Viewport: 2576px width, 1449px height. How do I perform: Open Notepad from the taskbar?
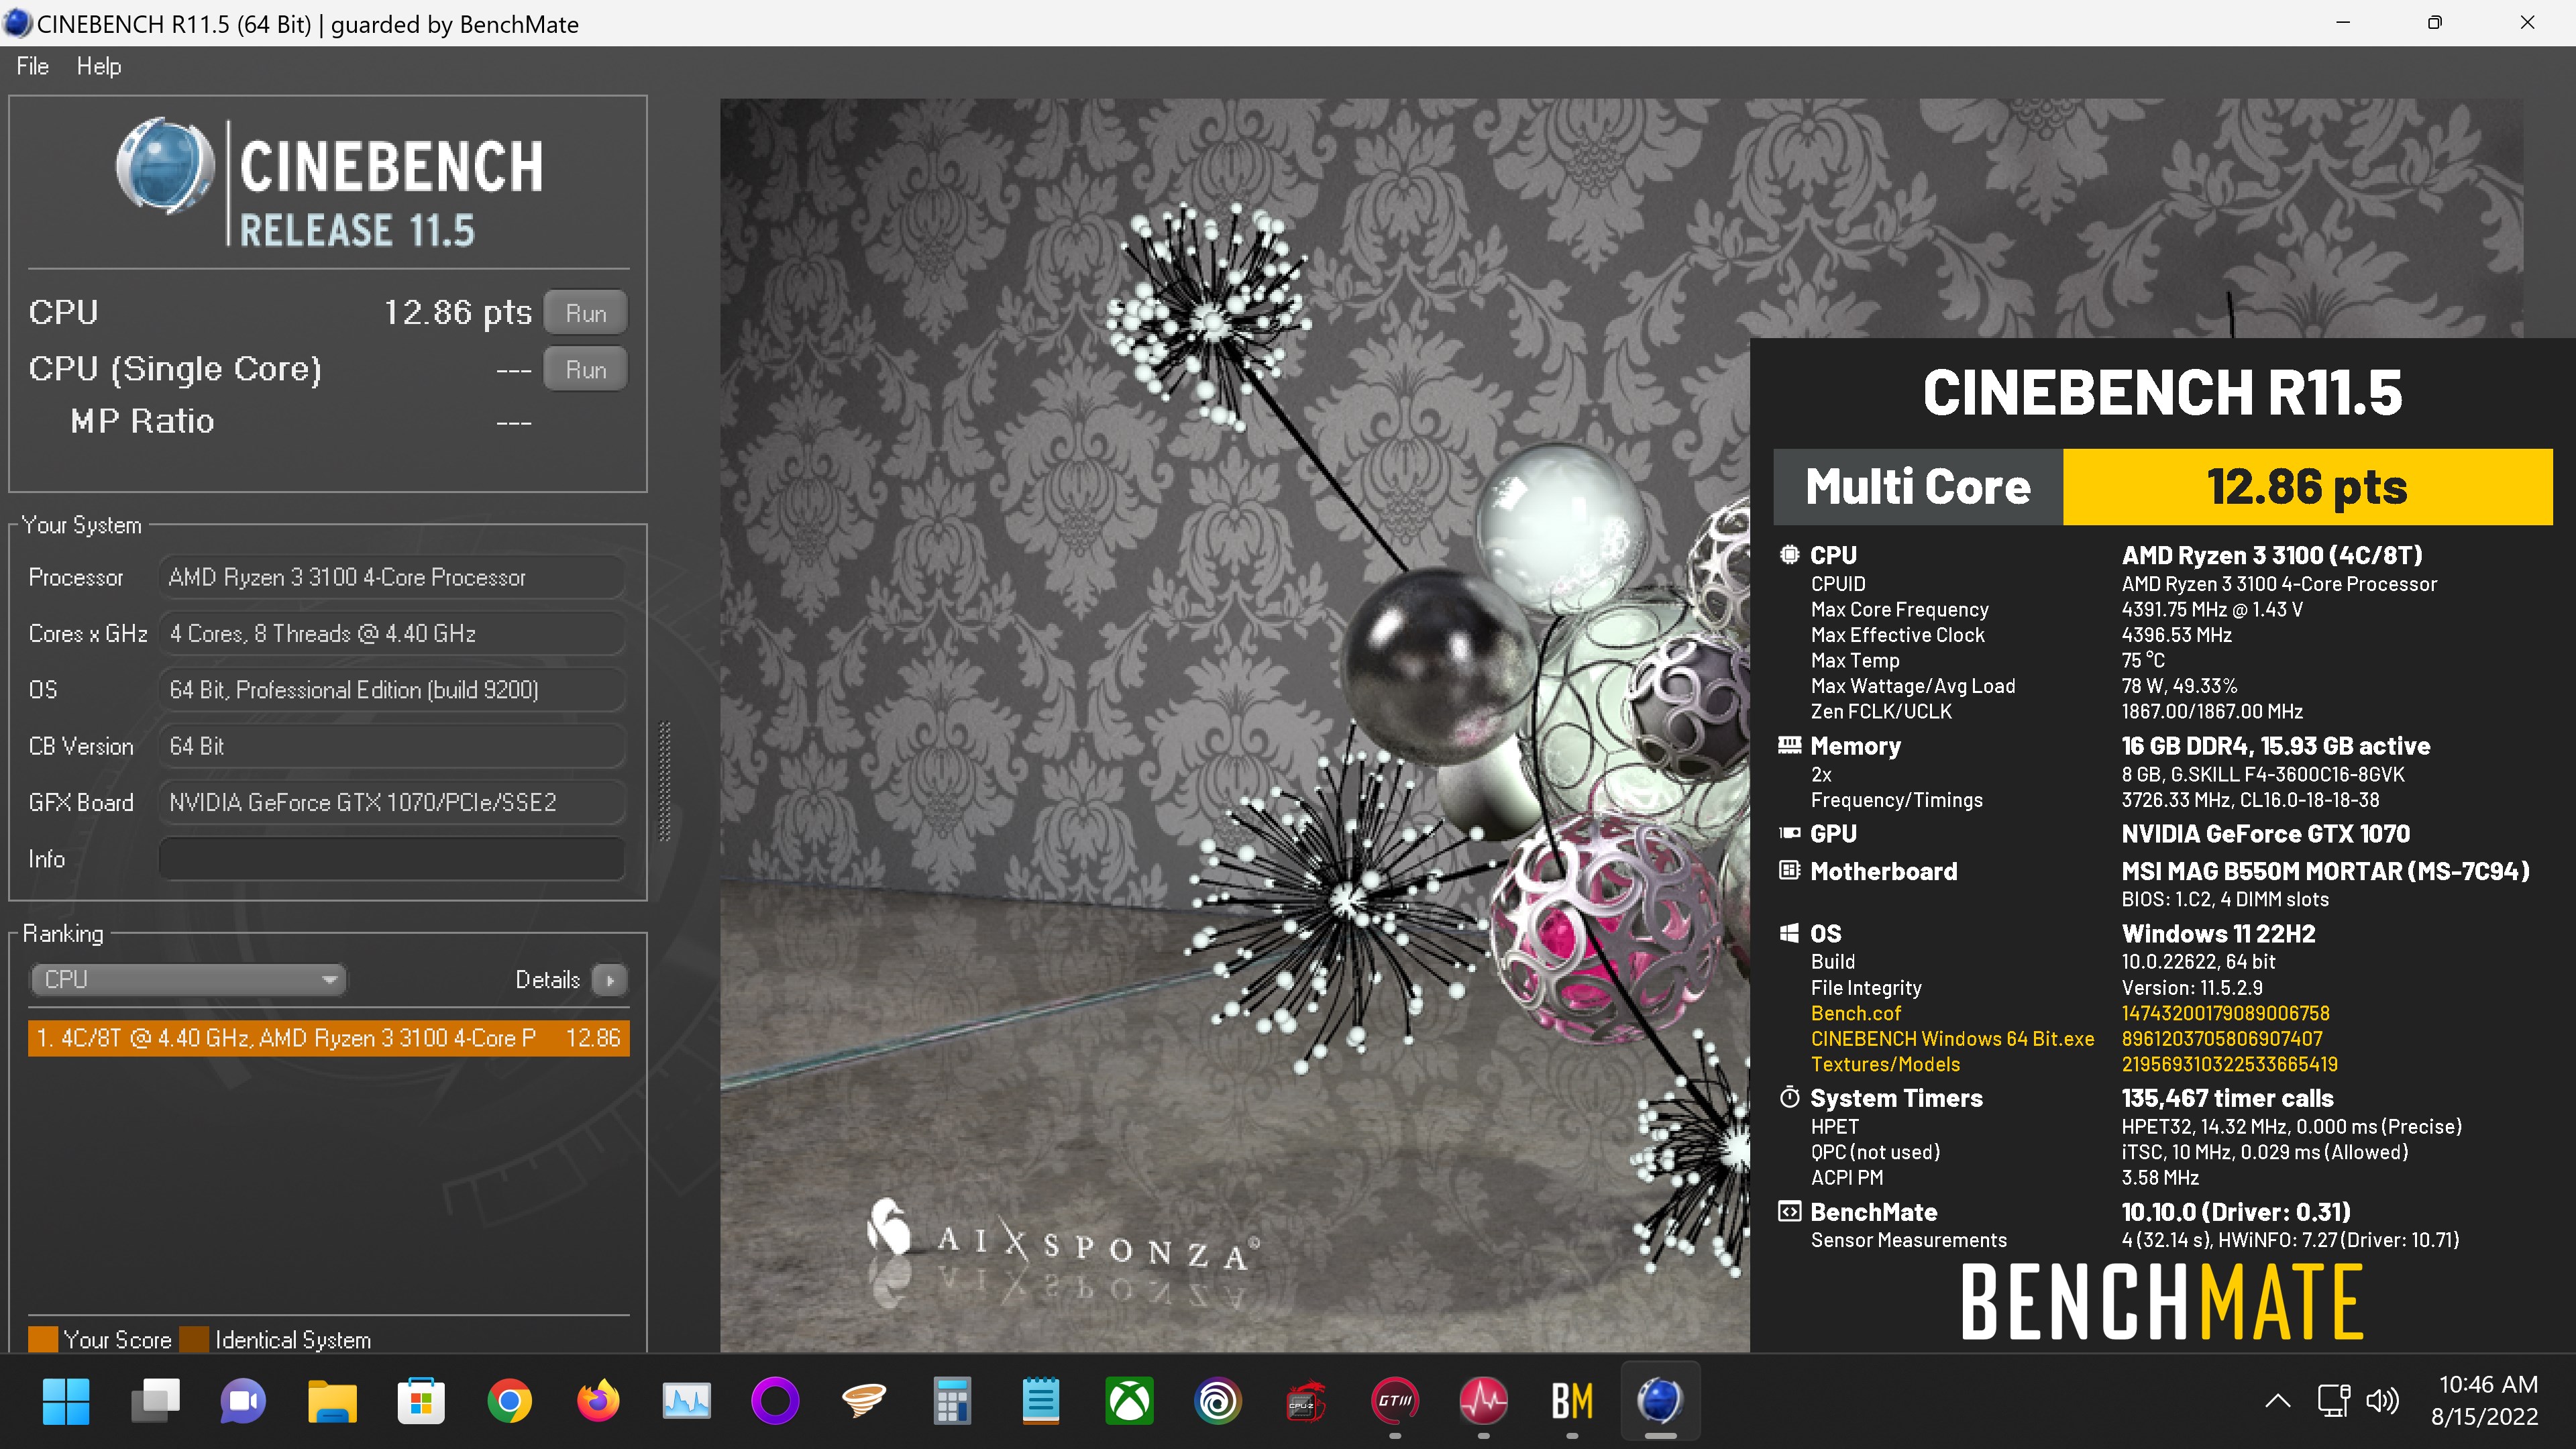1041,1401
